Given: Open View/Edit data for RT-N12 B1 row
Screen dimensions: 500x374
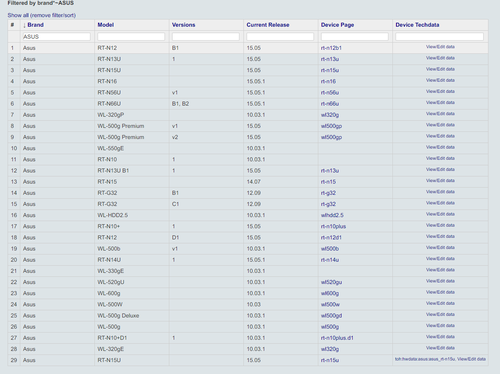Looking at the screenshot, I should point(440,47).
